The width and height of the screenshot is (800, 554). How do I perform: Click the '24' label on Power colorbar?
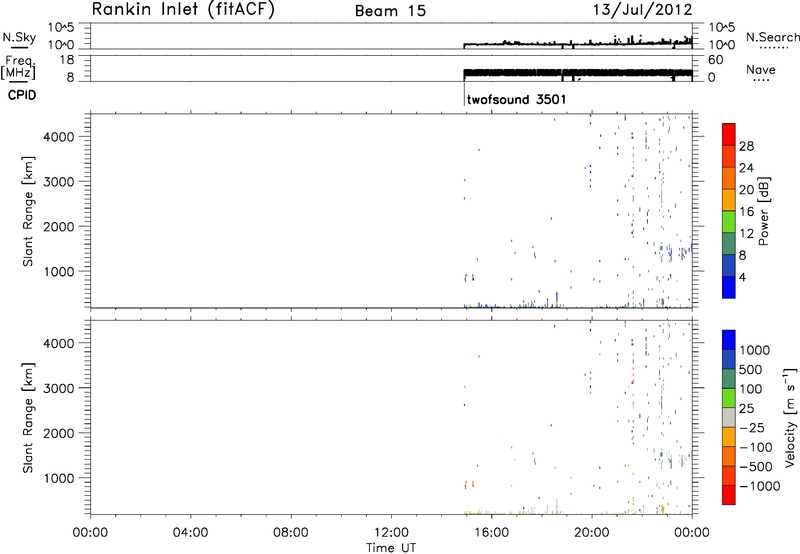click(747, 168)
